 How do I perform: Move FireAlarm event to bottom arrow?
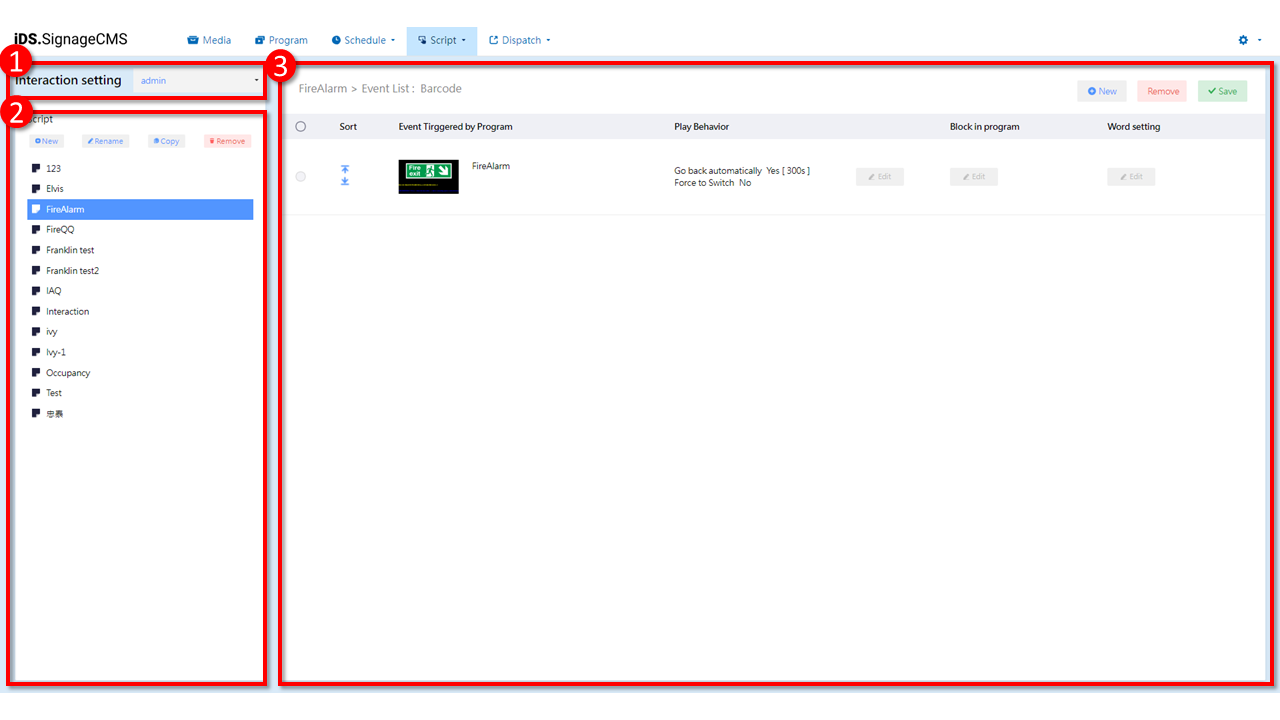(x=345, y=182)
